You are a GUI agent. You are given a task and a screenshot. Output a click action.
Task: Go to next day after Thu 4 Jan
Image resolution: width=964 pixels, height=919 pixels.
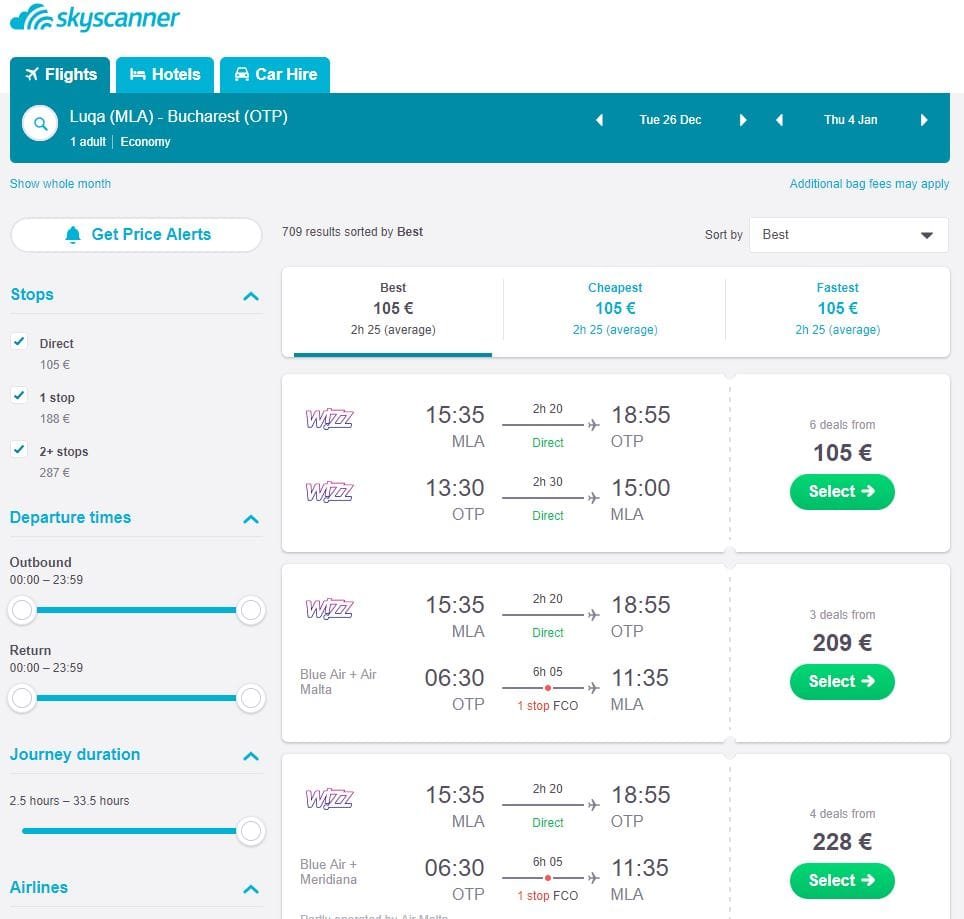(923, 120)
